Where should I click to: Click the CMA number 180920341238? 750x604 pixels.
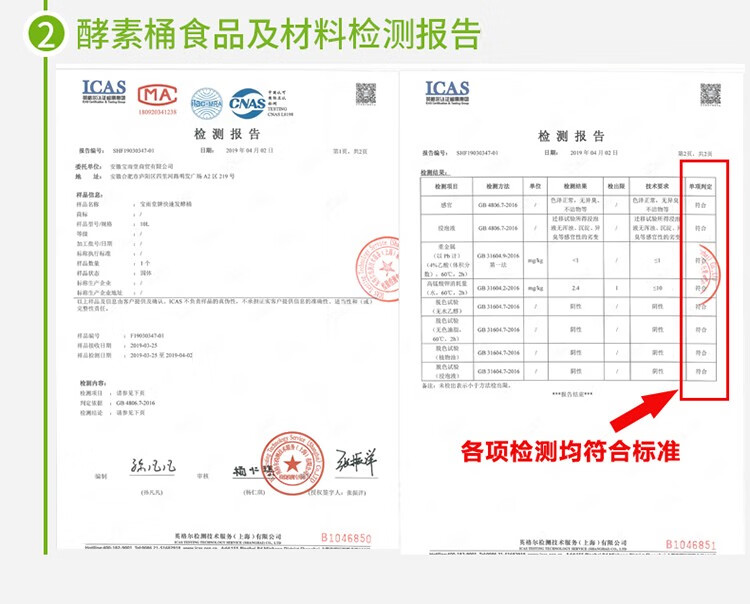(x=157, y=112)
